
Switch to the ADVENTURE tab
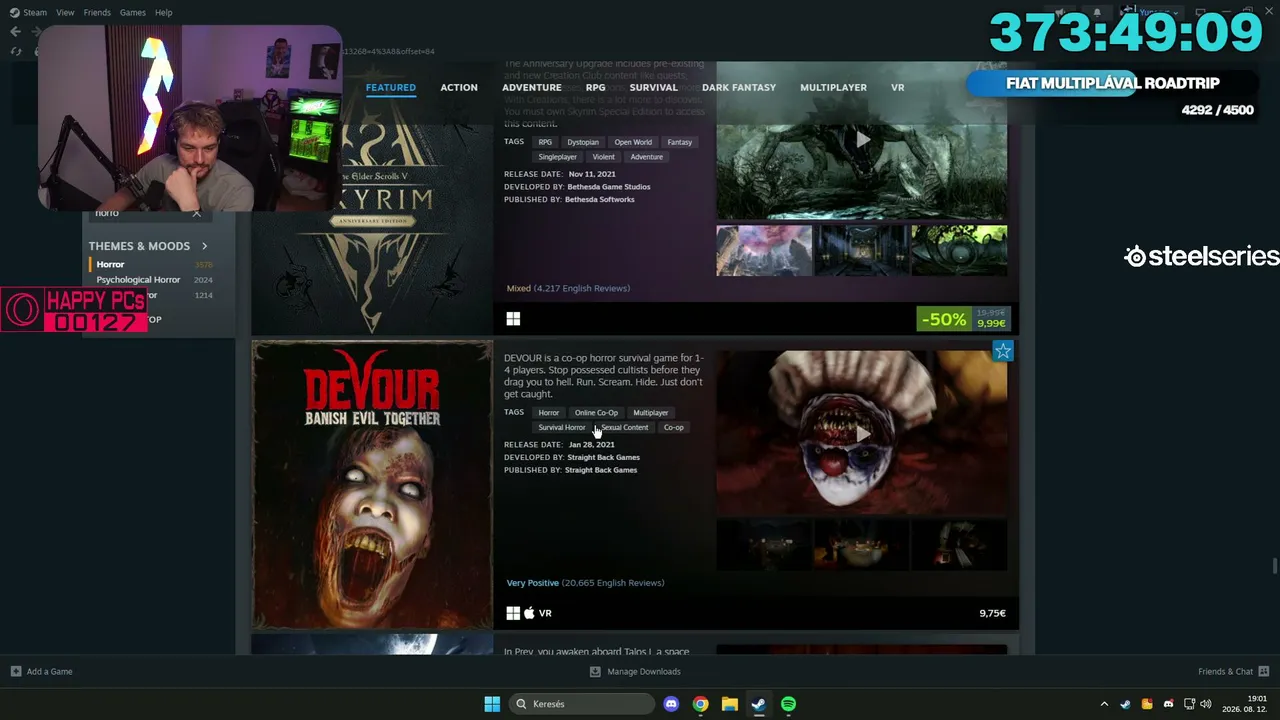tap(532, 87)
